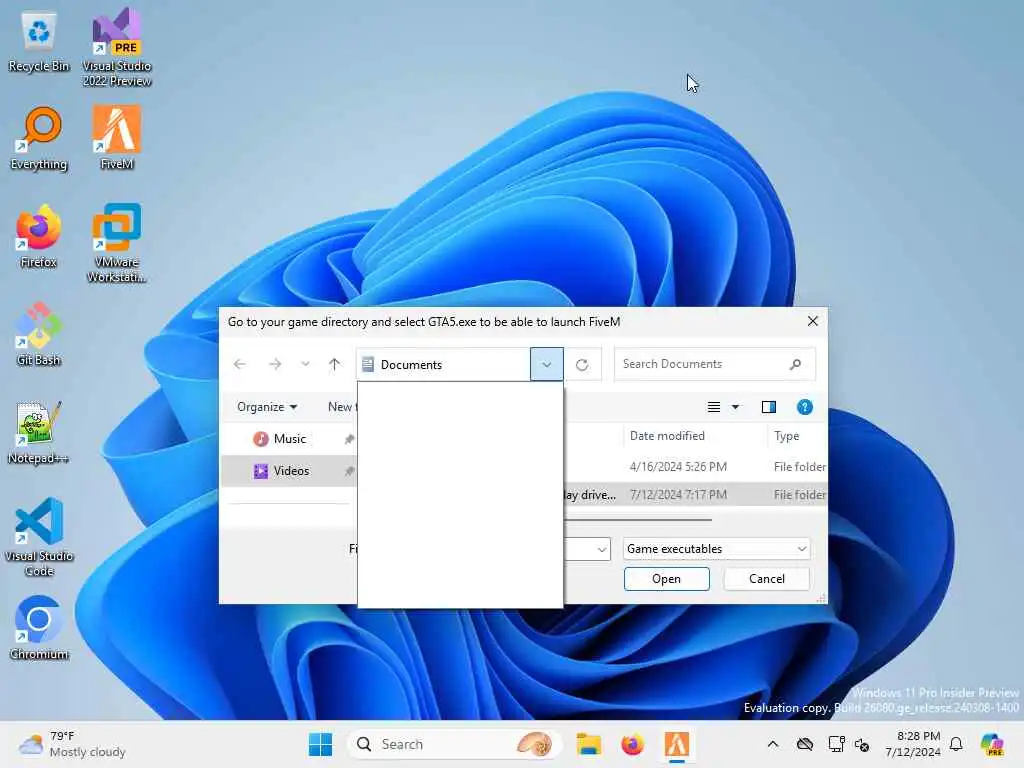Show hidden tray icons
This screenshot has height=768, width=1024.
pyautogui.click(x=773, y=744)
